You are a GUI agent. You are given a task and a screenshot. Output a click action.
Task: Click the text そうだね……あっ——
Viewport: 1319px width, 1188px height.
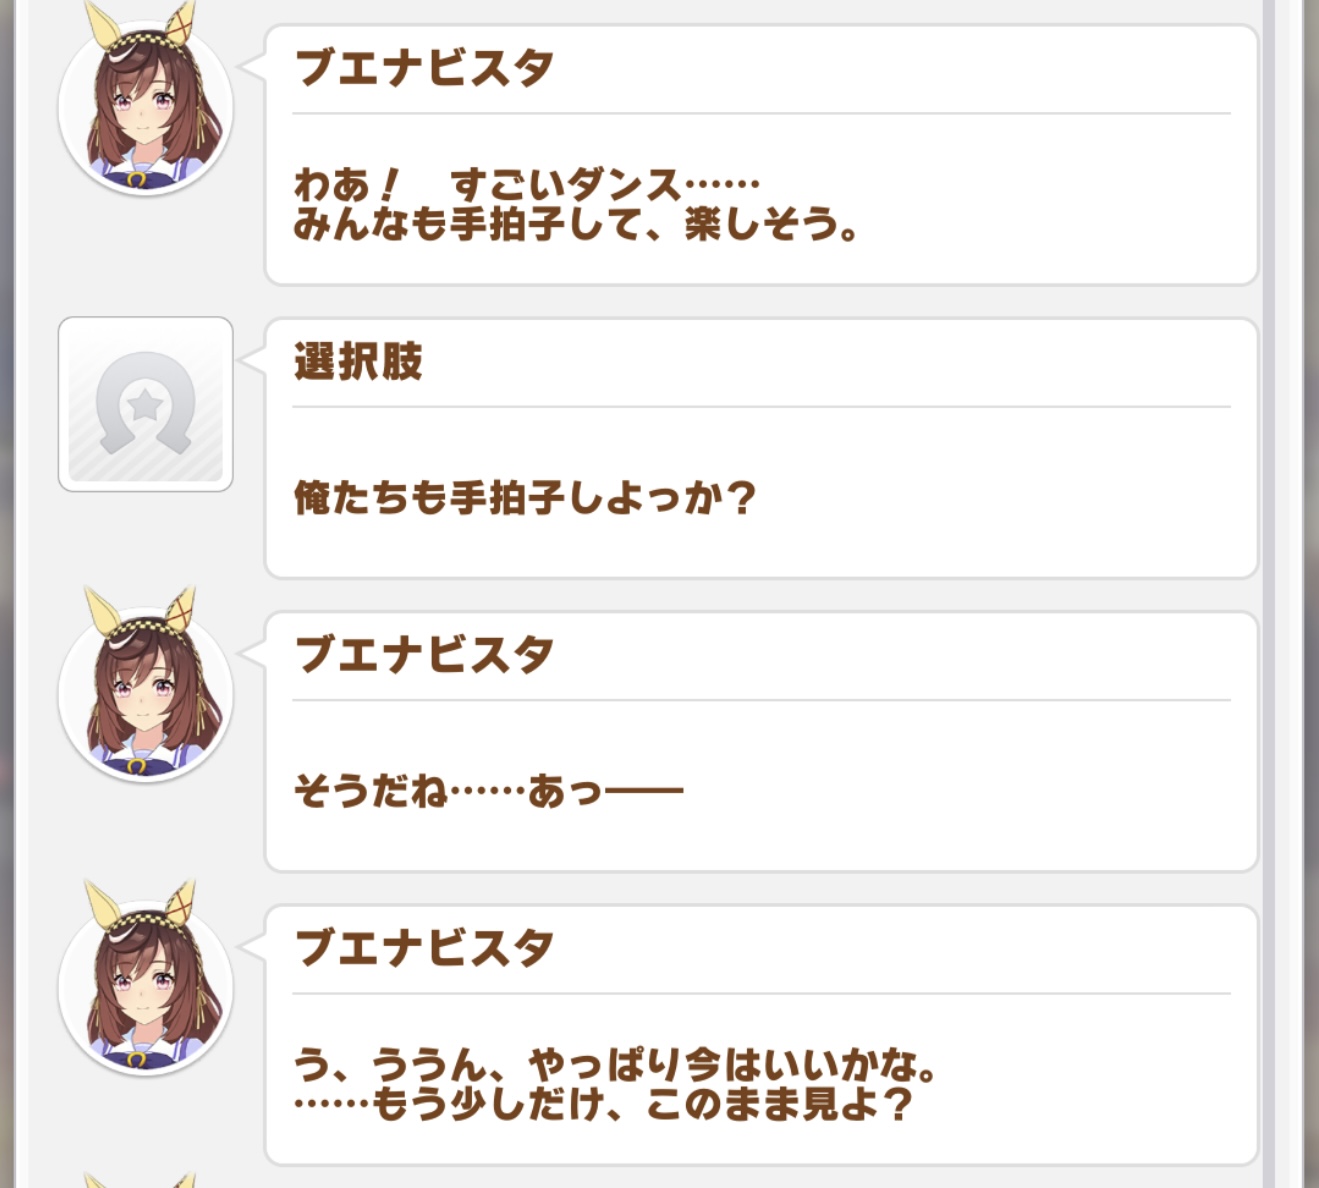488,791
